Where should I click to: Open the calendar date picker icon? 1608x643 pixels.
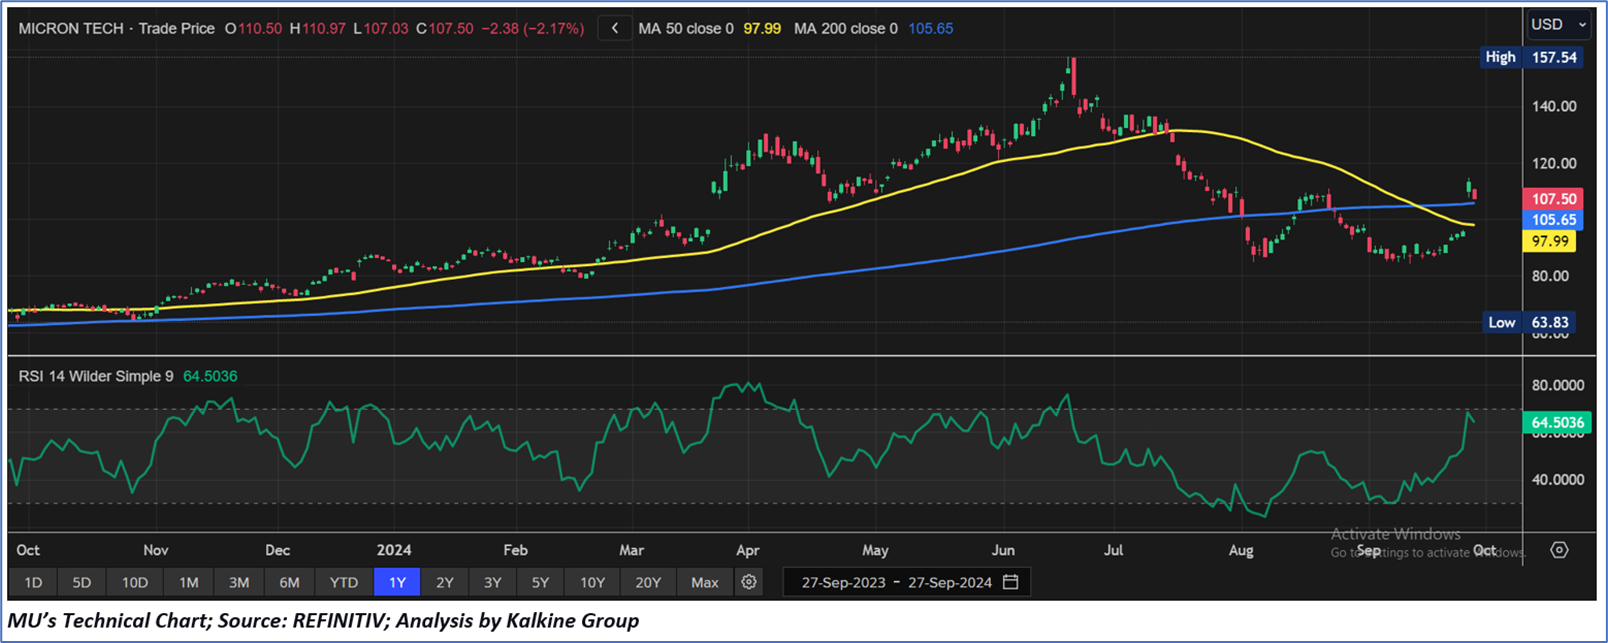click(1011, 582)
